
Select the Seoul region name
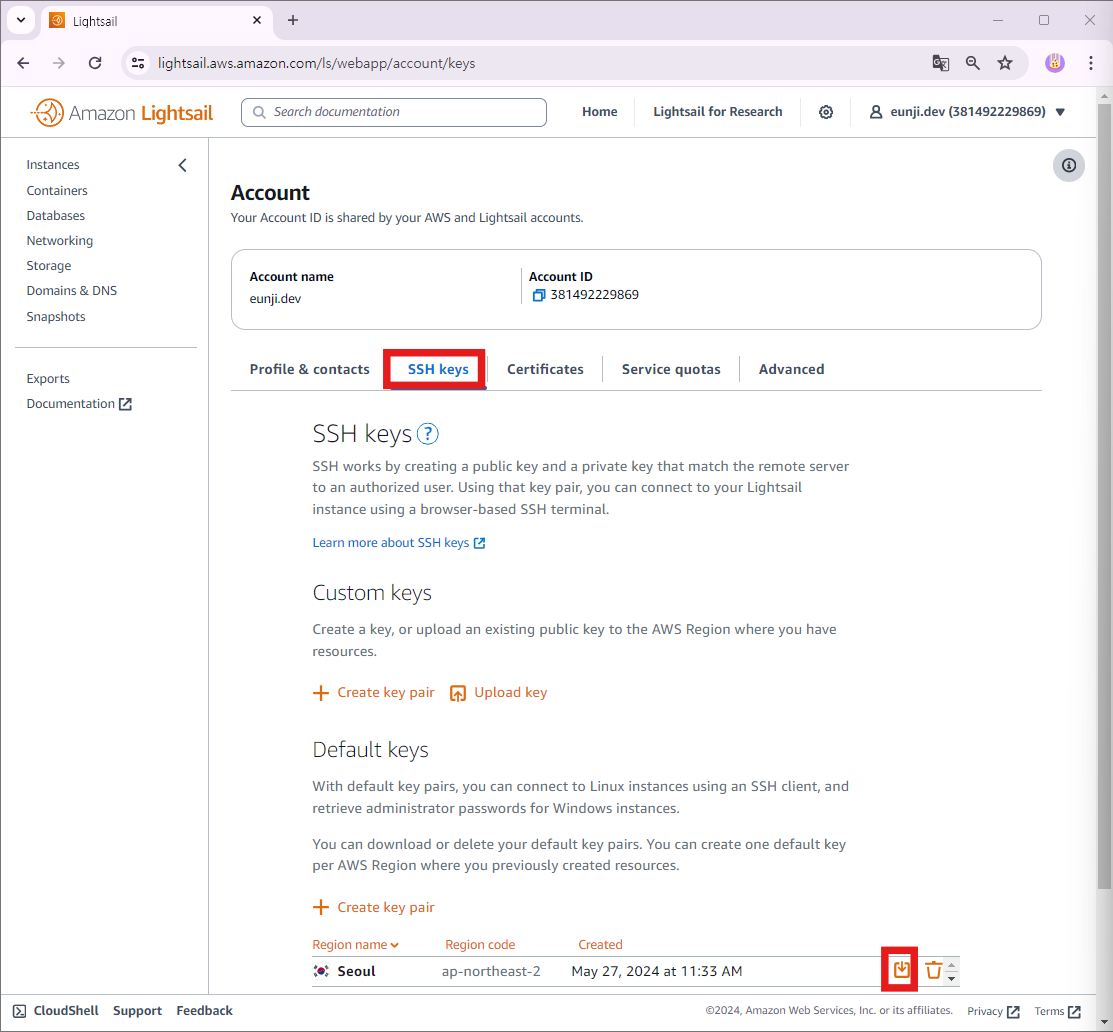pos(356,972)
